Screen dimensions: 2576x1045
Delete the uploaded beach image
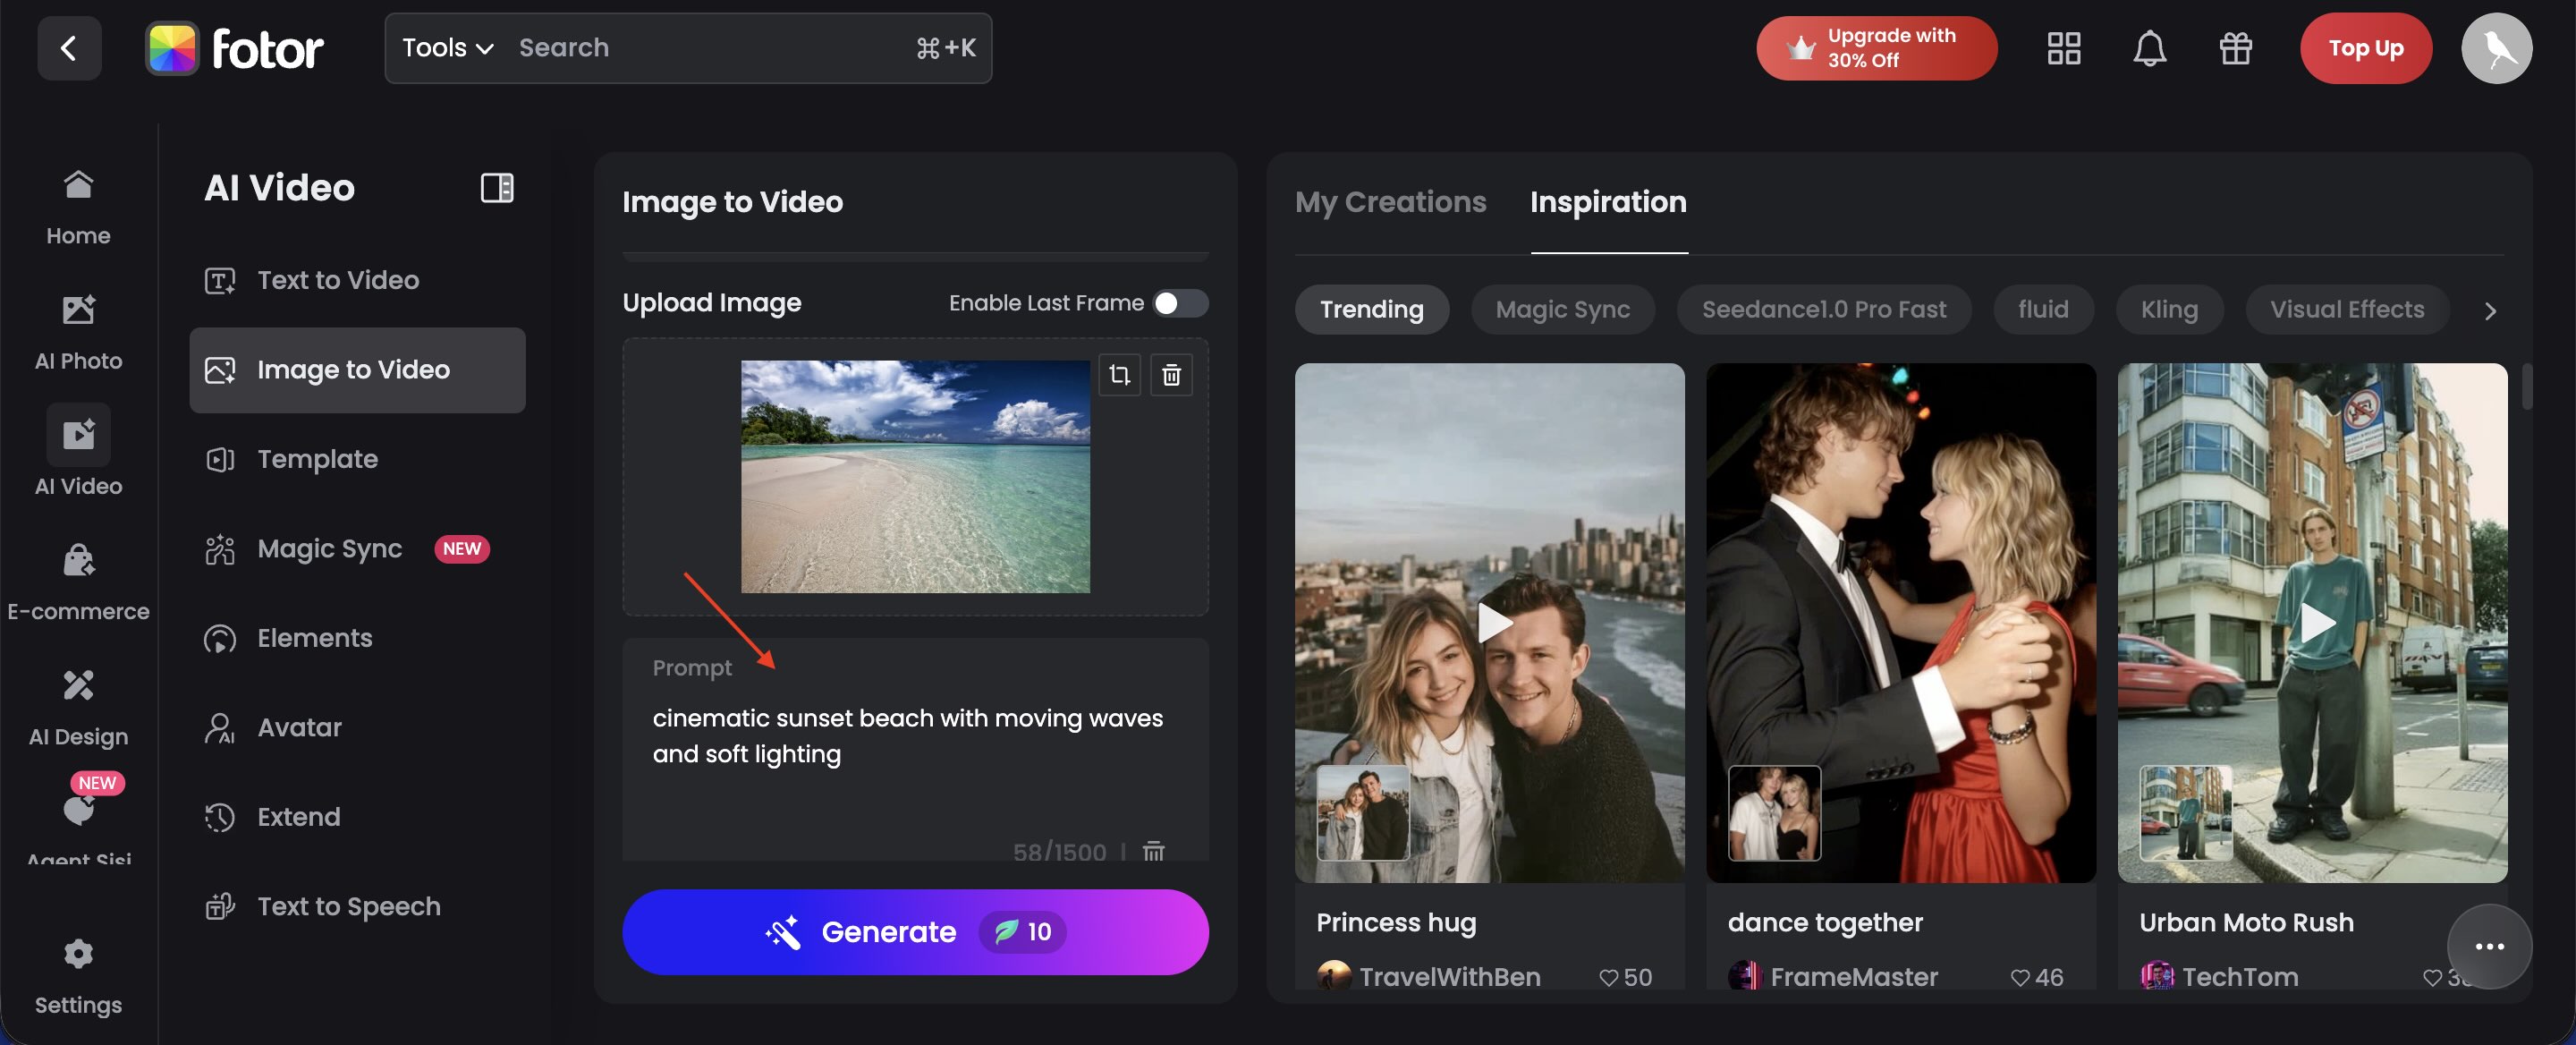point(1171,375)
